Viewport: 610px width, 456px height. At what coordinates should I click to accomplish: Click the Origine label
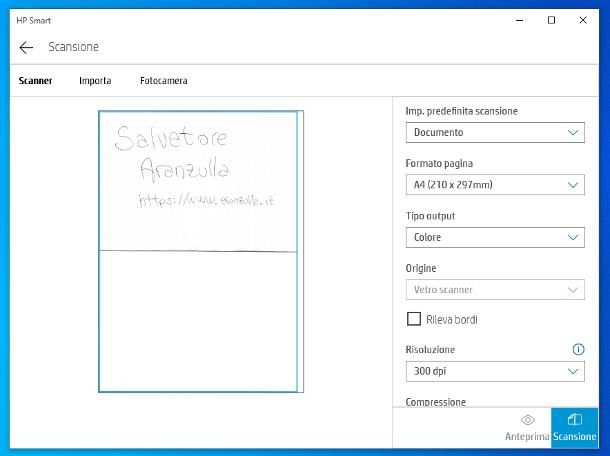coord(421,268)
